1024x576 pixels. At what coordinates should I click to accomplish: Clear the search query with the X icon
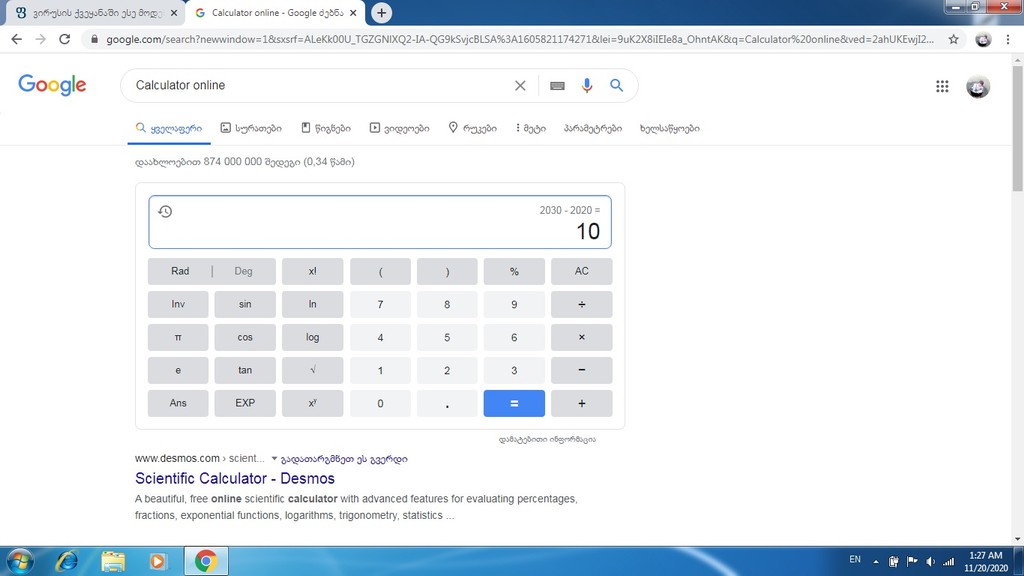520,86
